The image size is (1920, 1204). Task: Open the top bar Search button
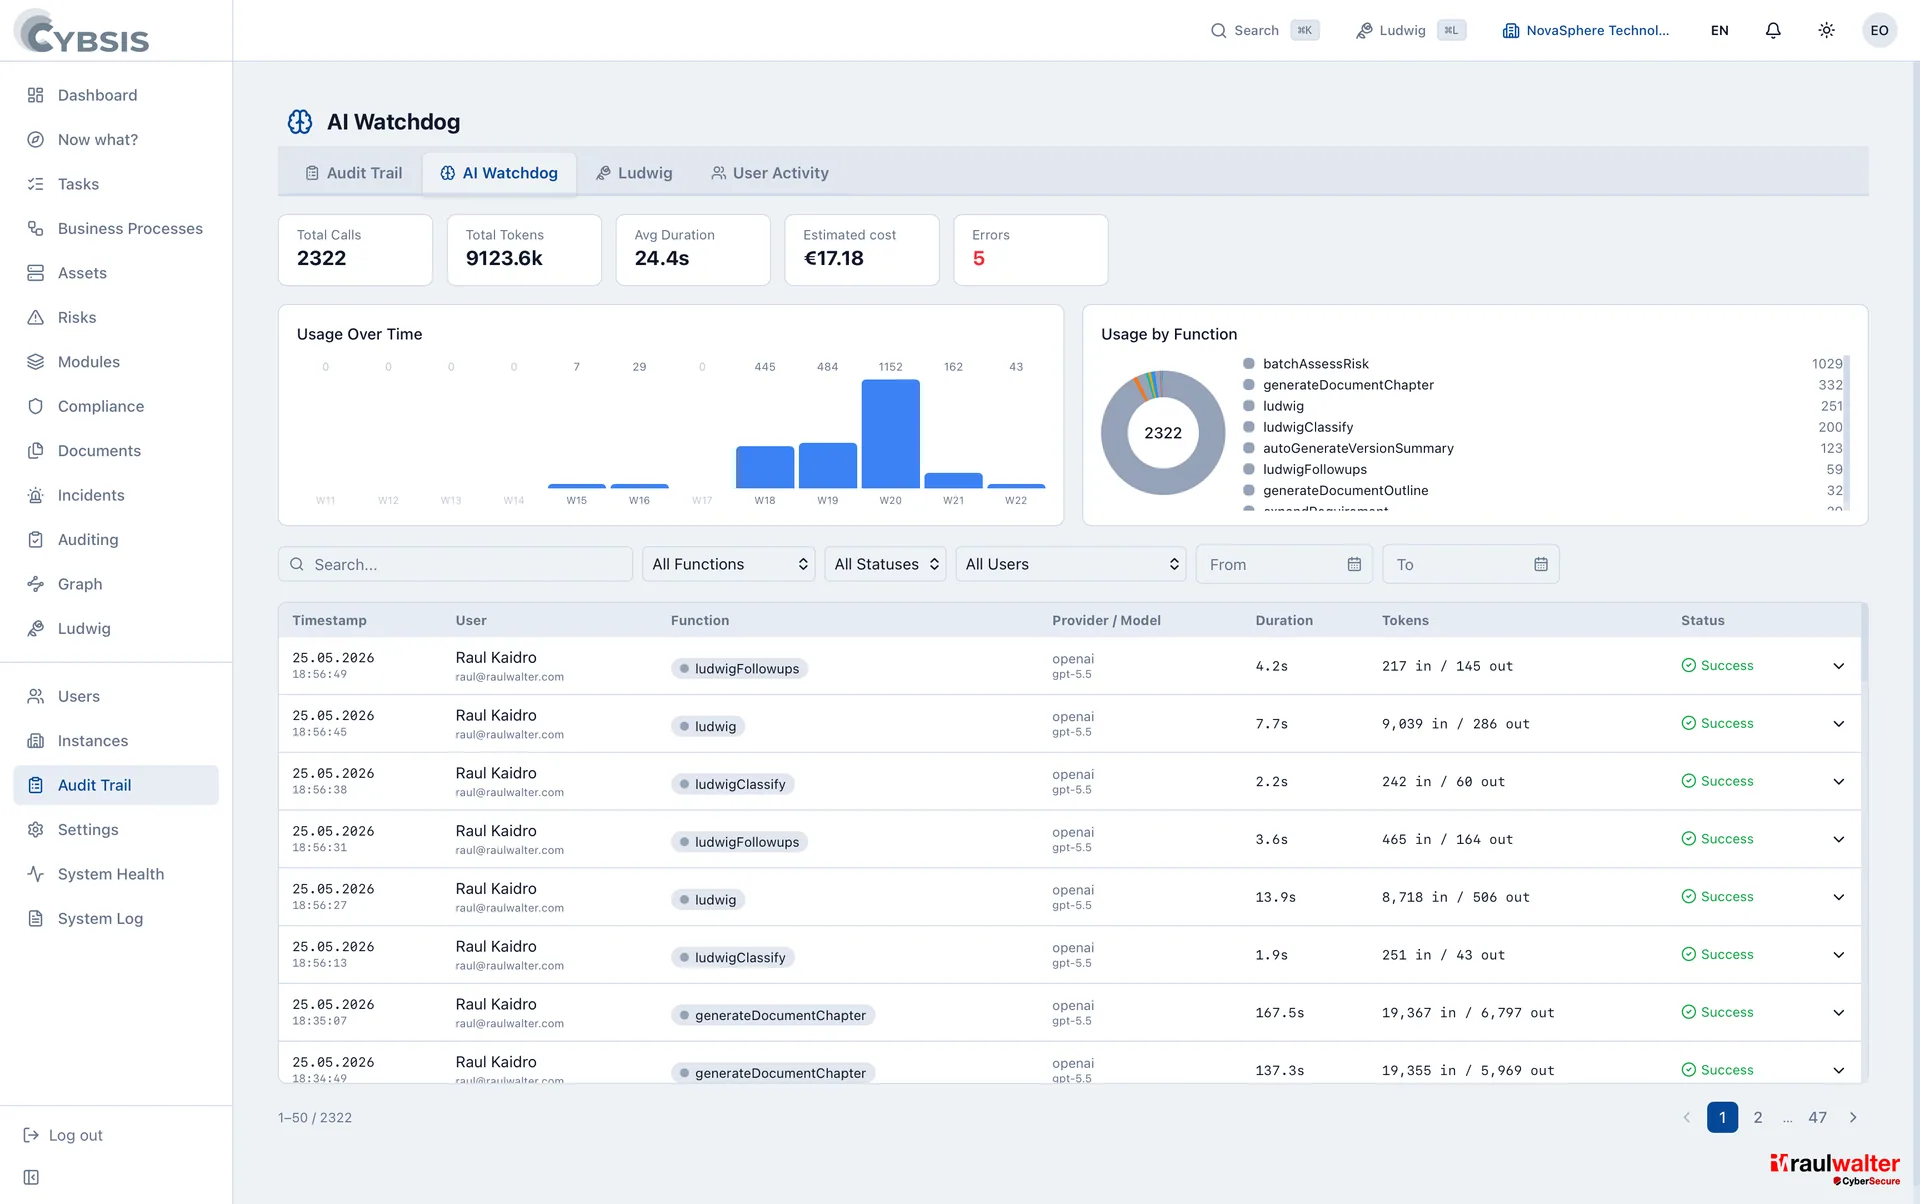[x=1264, y=30]
